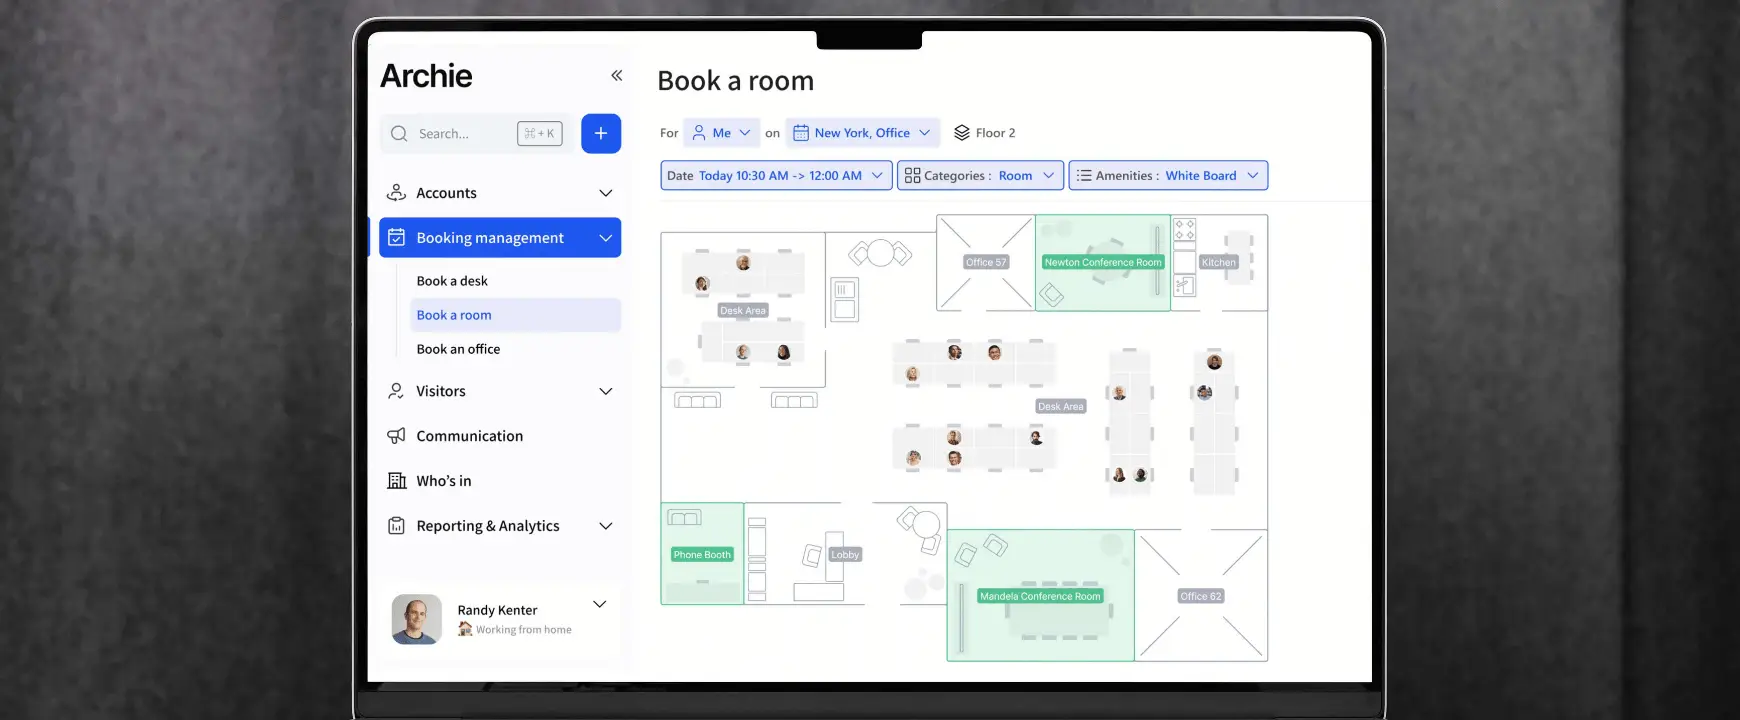Open Book a desk page
Viewport: 1740px width, 720px height.
pyautogui.click(x=452, y=281)
